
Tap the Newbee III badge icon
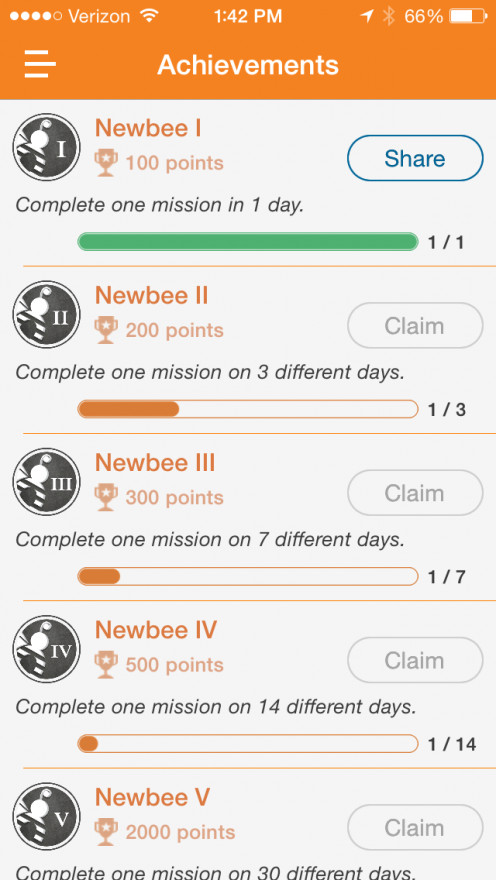tap(47, 482)
